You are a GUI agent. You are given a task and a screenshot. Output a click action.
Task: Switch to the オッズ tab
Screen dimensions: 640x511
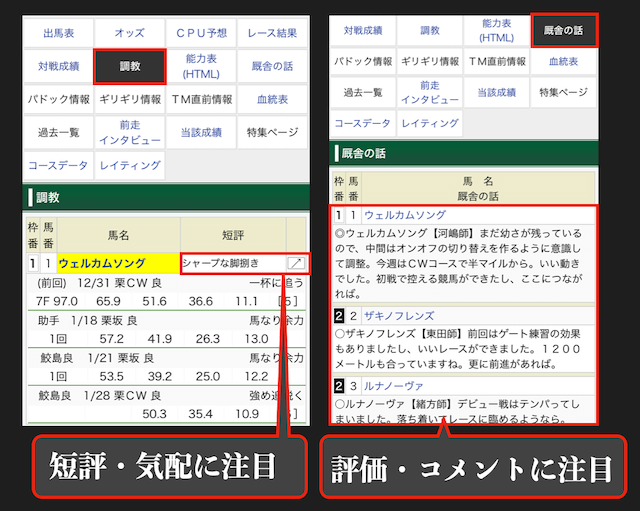coord(130,33)
